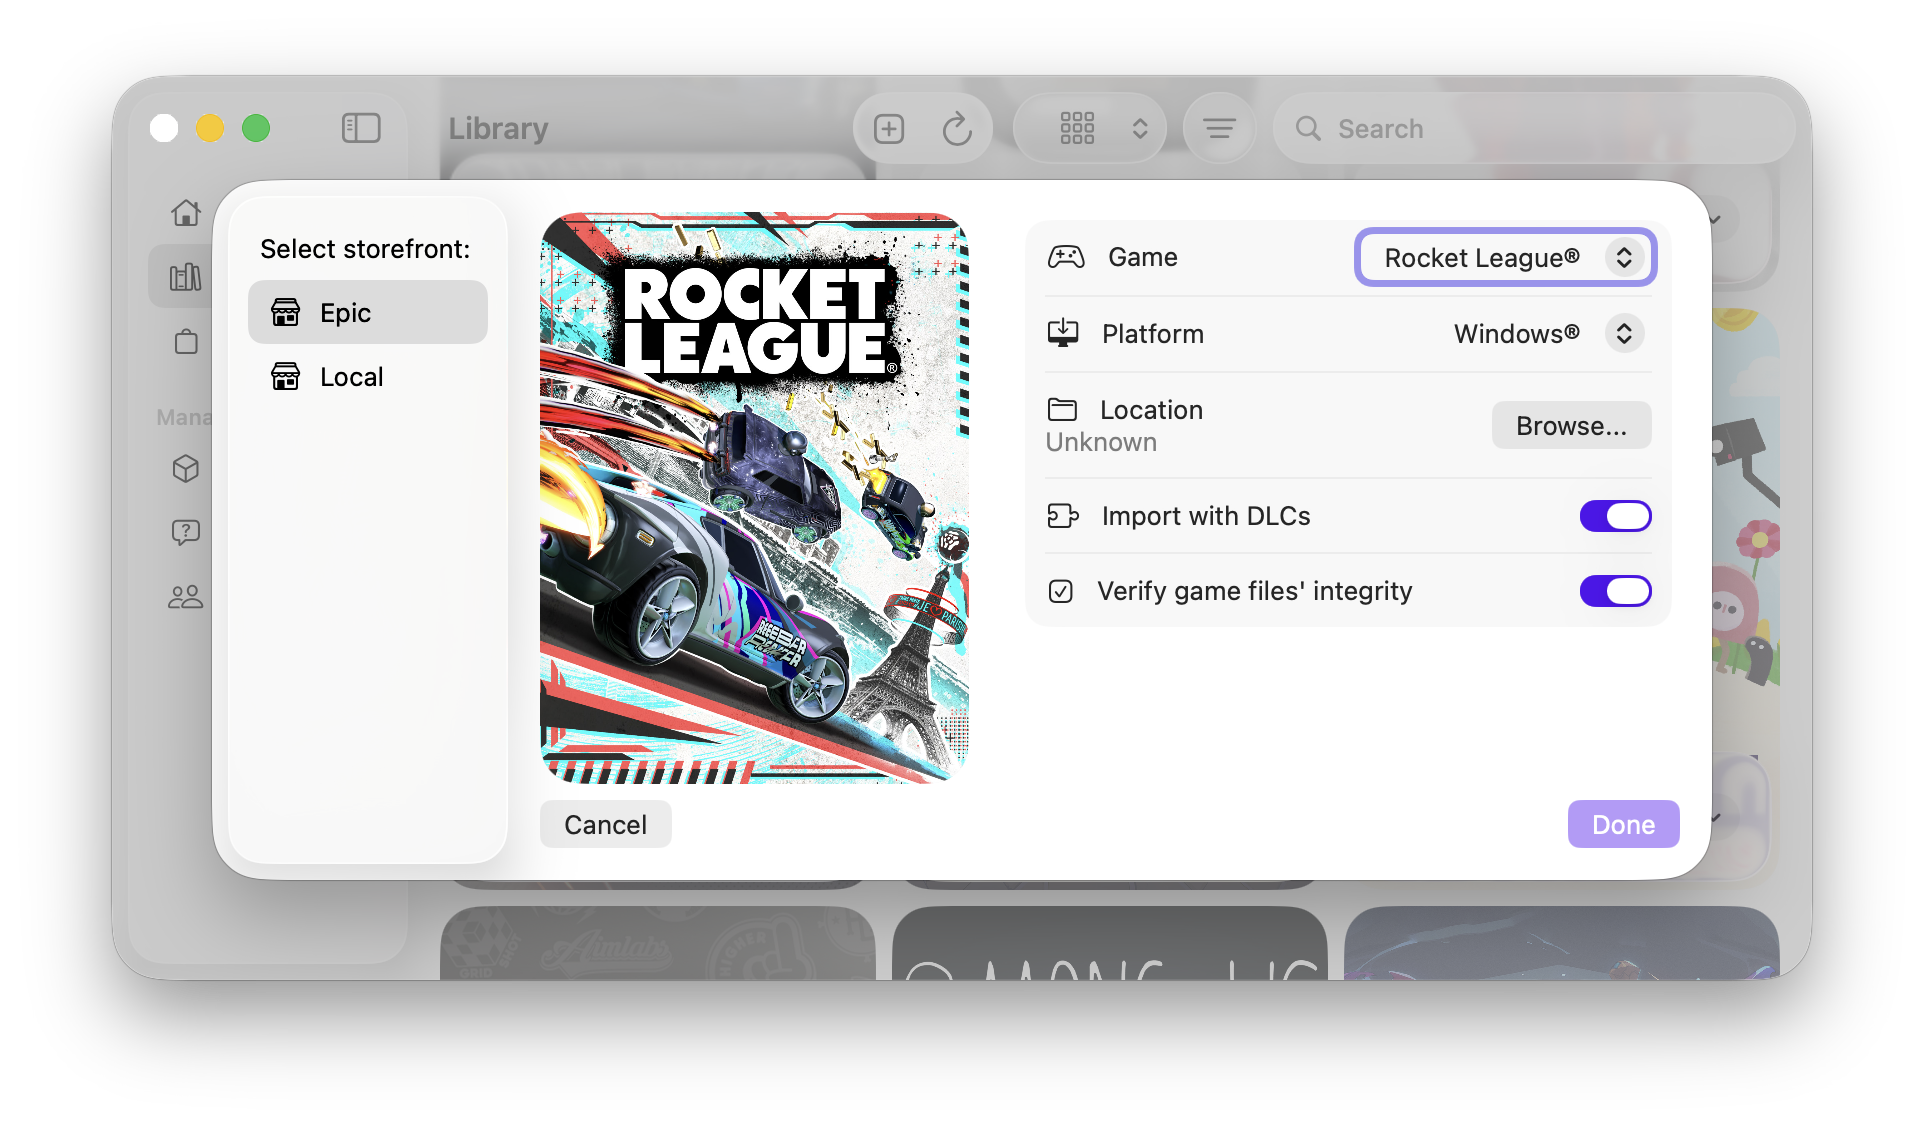
Task: Click the import game plus icon
Action: (889, 129)
